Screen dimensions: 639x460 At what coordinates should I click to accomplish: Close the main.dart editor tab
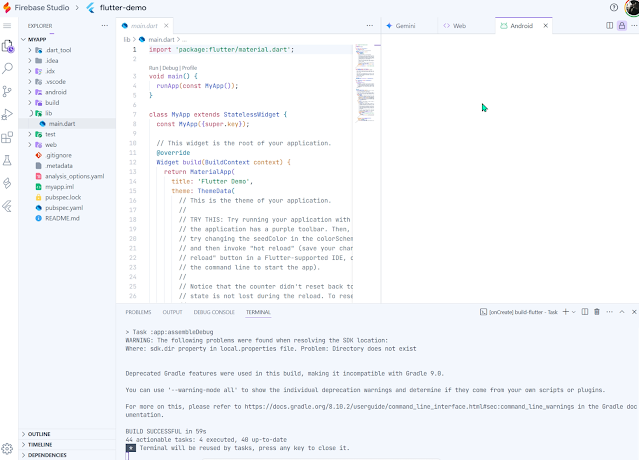coord(166,26)
